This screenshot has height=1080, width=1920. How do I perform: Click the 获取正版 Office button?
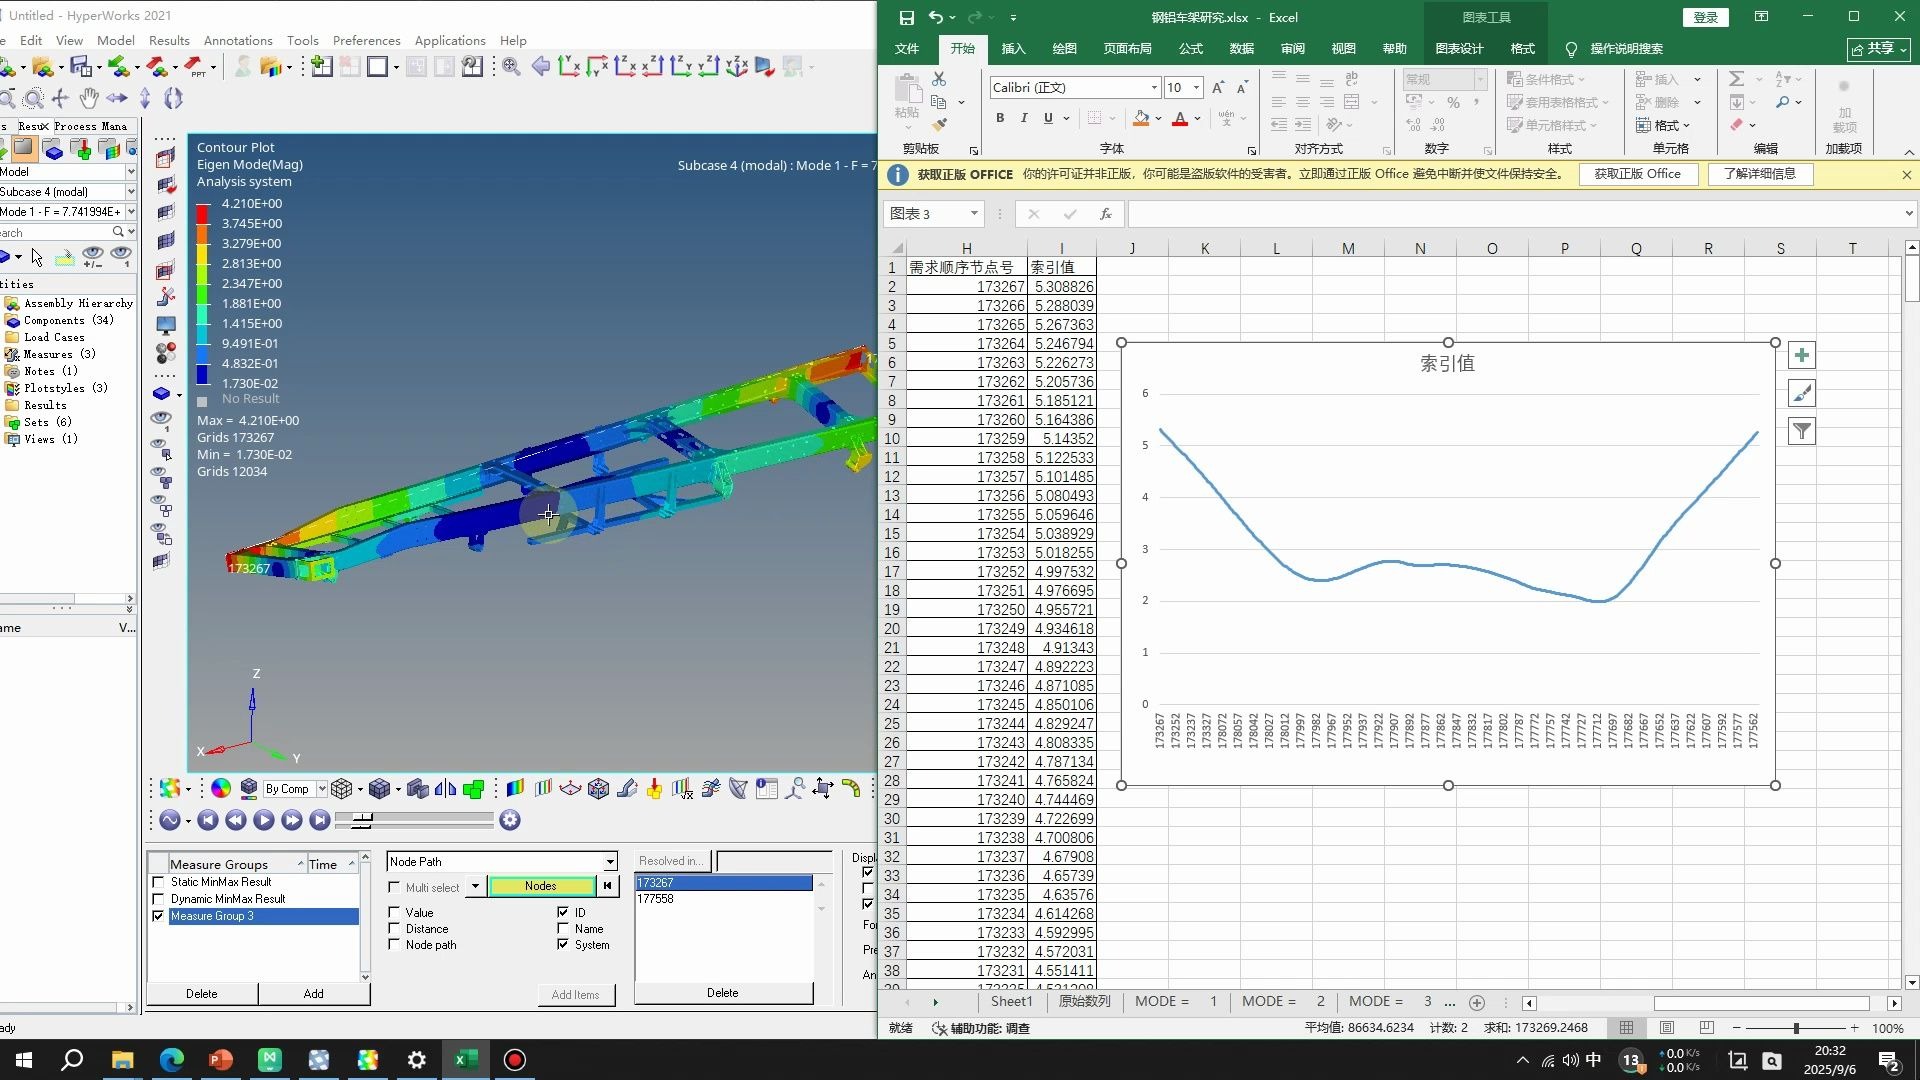1636,174
